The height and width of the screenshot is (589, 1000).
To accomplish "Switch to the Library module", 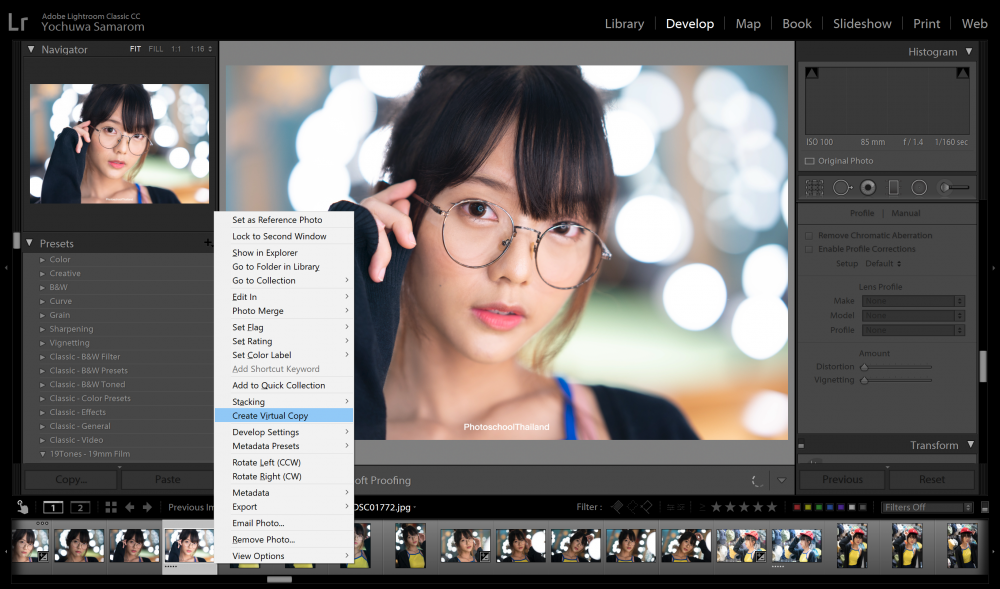I will [x=624, y=24].
